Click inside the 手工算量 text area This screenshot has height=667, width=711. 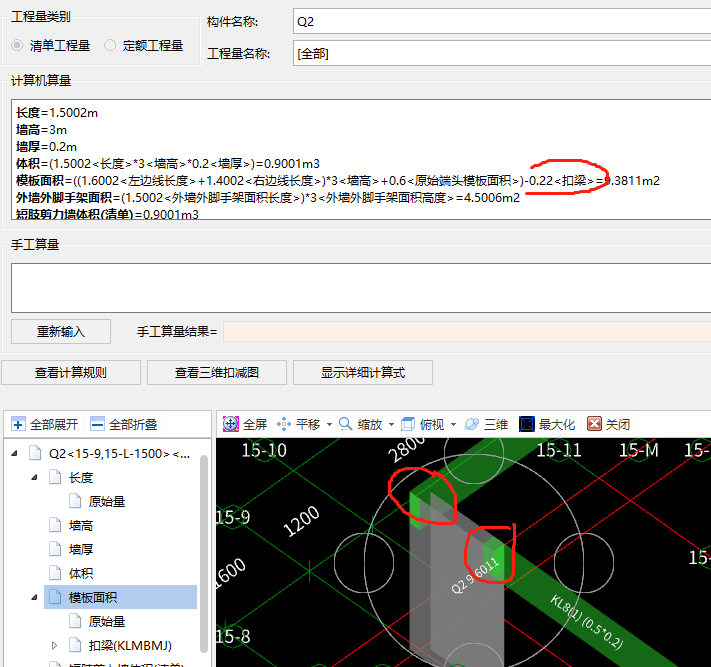click(x=361, y=288)
